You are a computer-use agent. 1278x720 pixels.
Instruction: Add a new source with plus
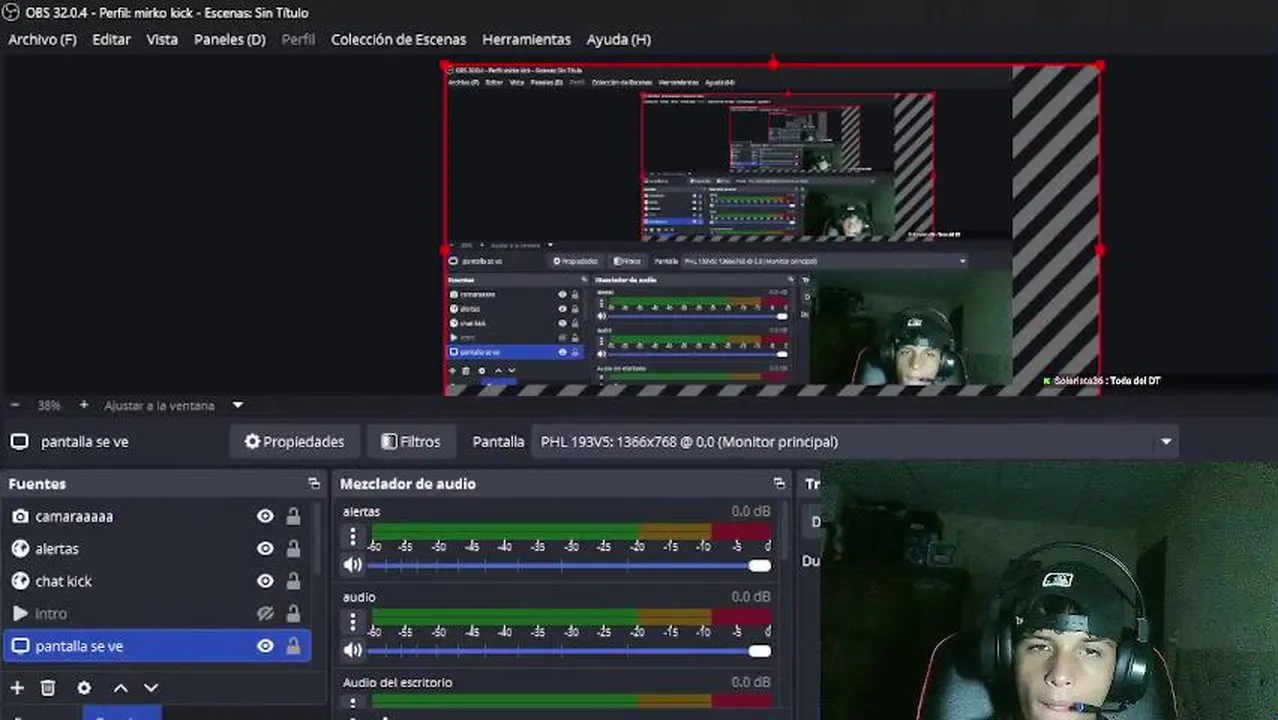pyautogui.click(x=17, y=688)
